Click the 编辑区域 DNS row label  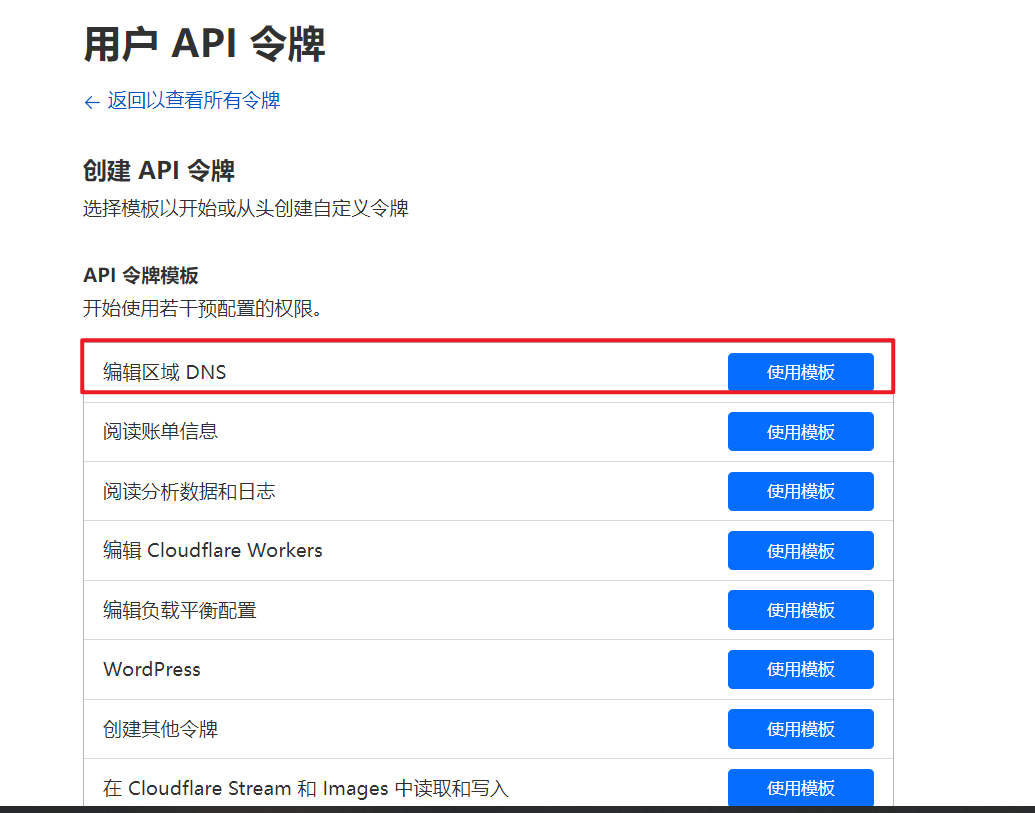coord(165,373)
